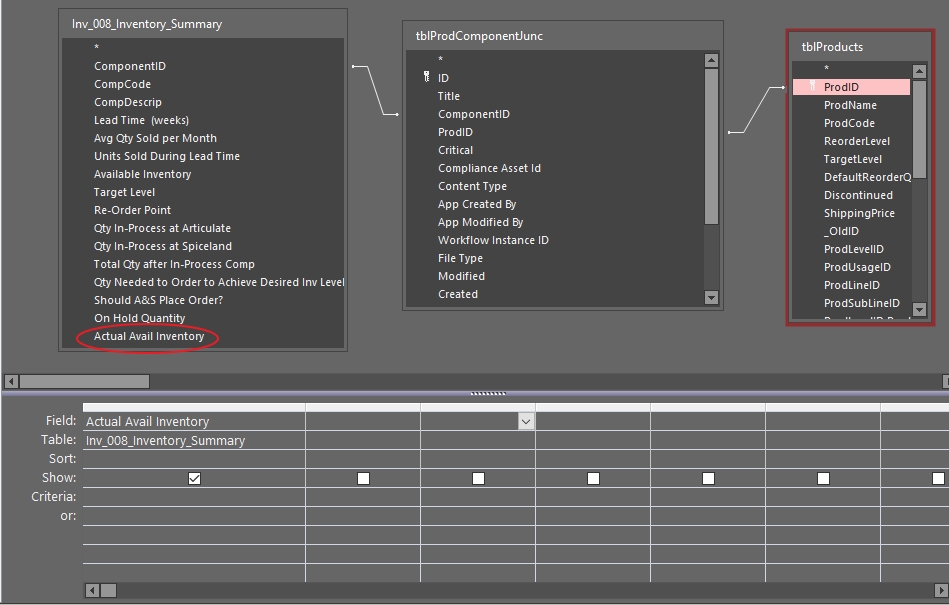Screen dimensions: 949x605
Task: Click left arrow of the design grid horizontal scrollbar
Action: click(92, 590)
